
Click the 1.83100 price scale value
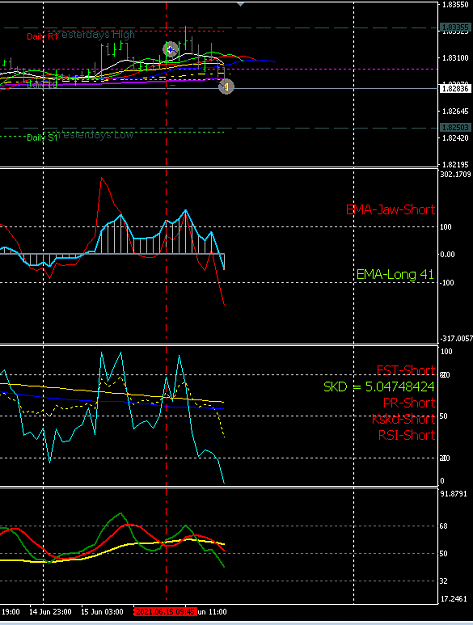(455, 58)
